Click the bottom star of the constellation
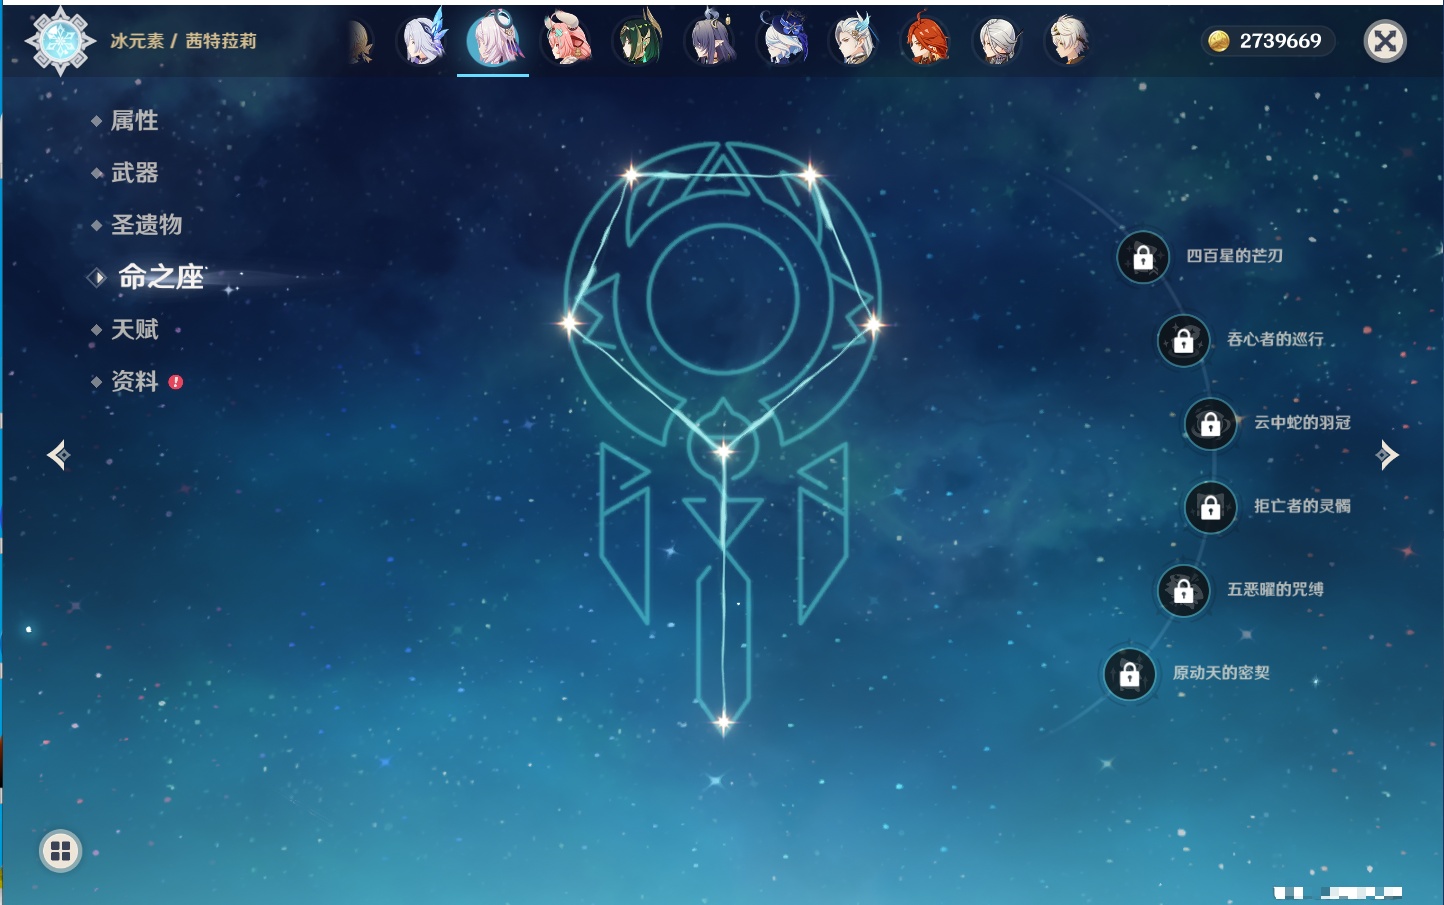 click(723, 721)
